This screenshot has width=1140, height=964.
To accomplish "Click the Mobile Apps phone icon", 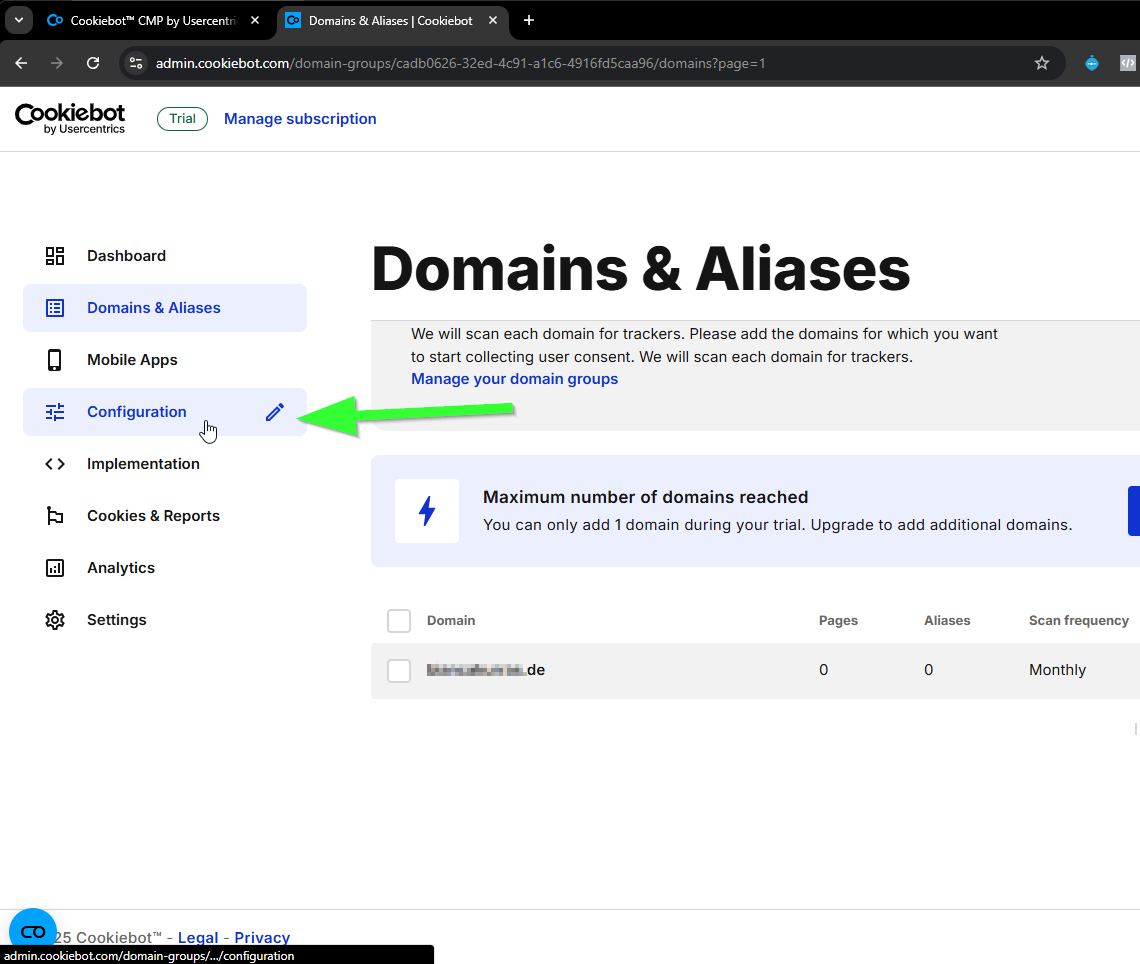I will click(55, 360).
